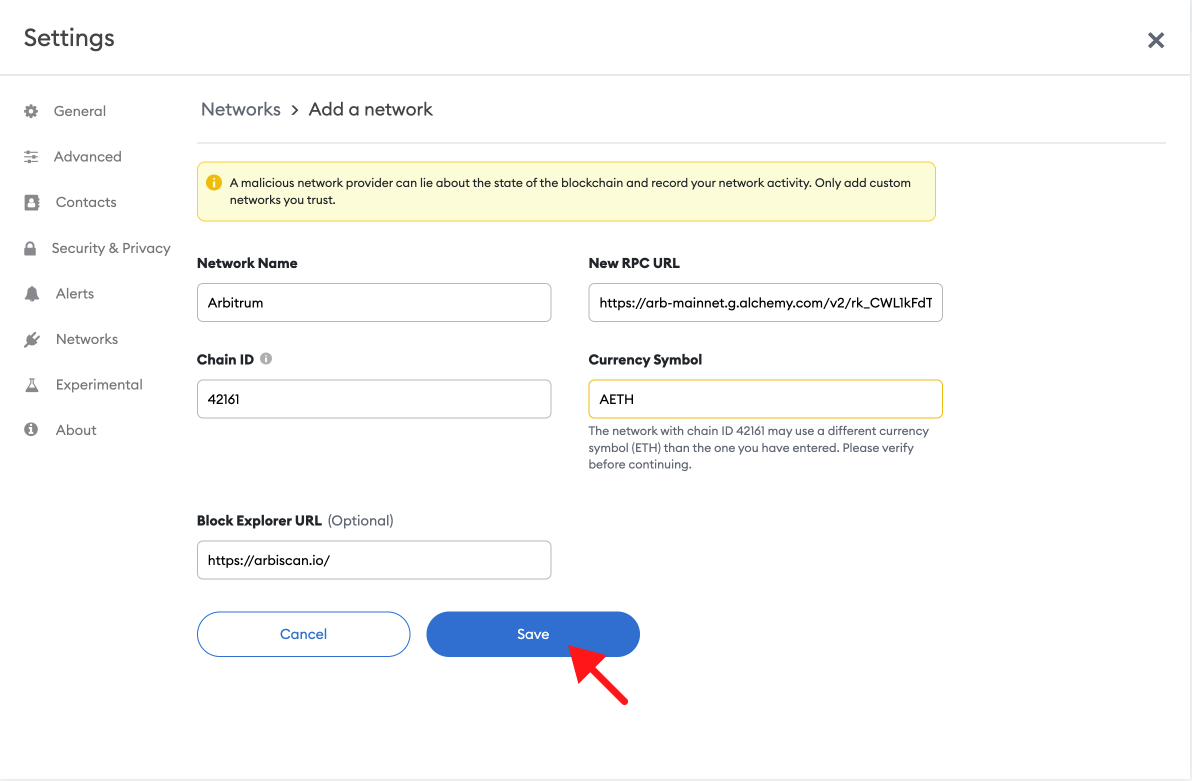Click the yellow warning banner info icon
This screenshot has height=781, width=1192.
coord(214,183)
